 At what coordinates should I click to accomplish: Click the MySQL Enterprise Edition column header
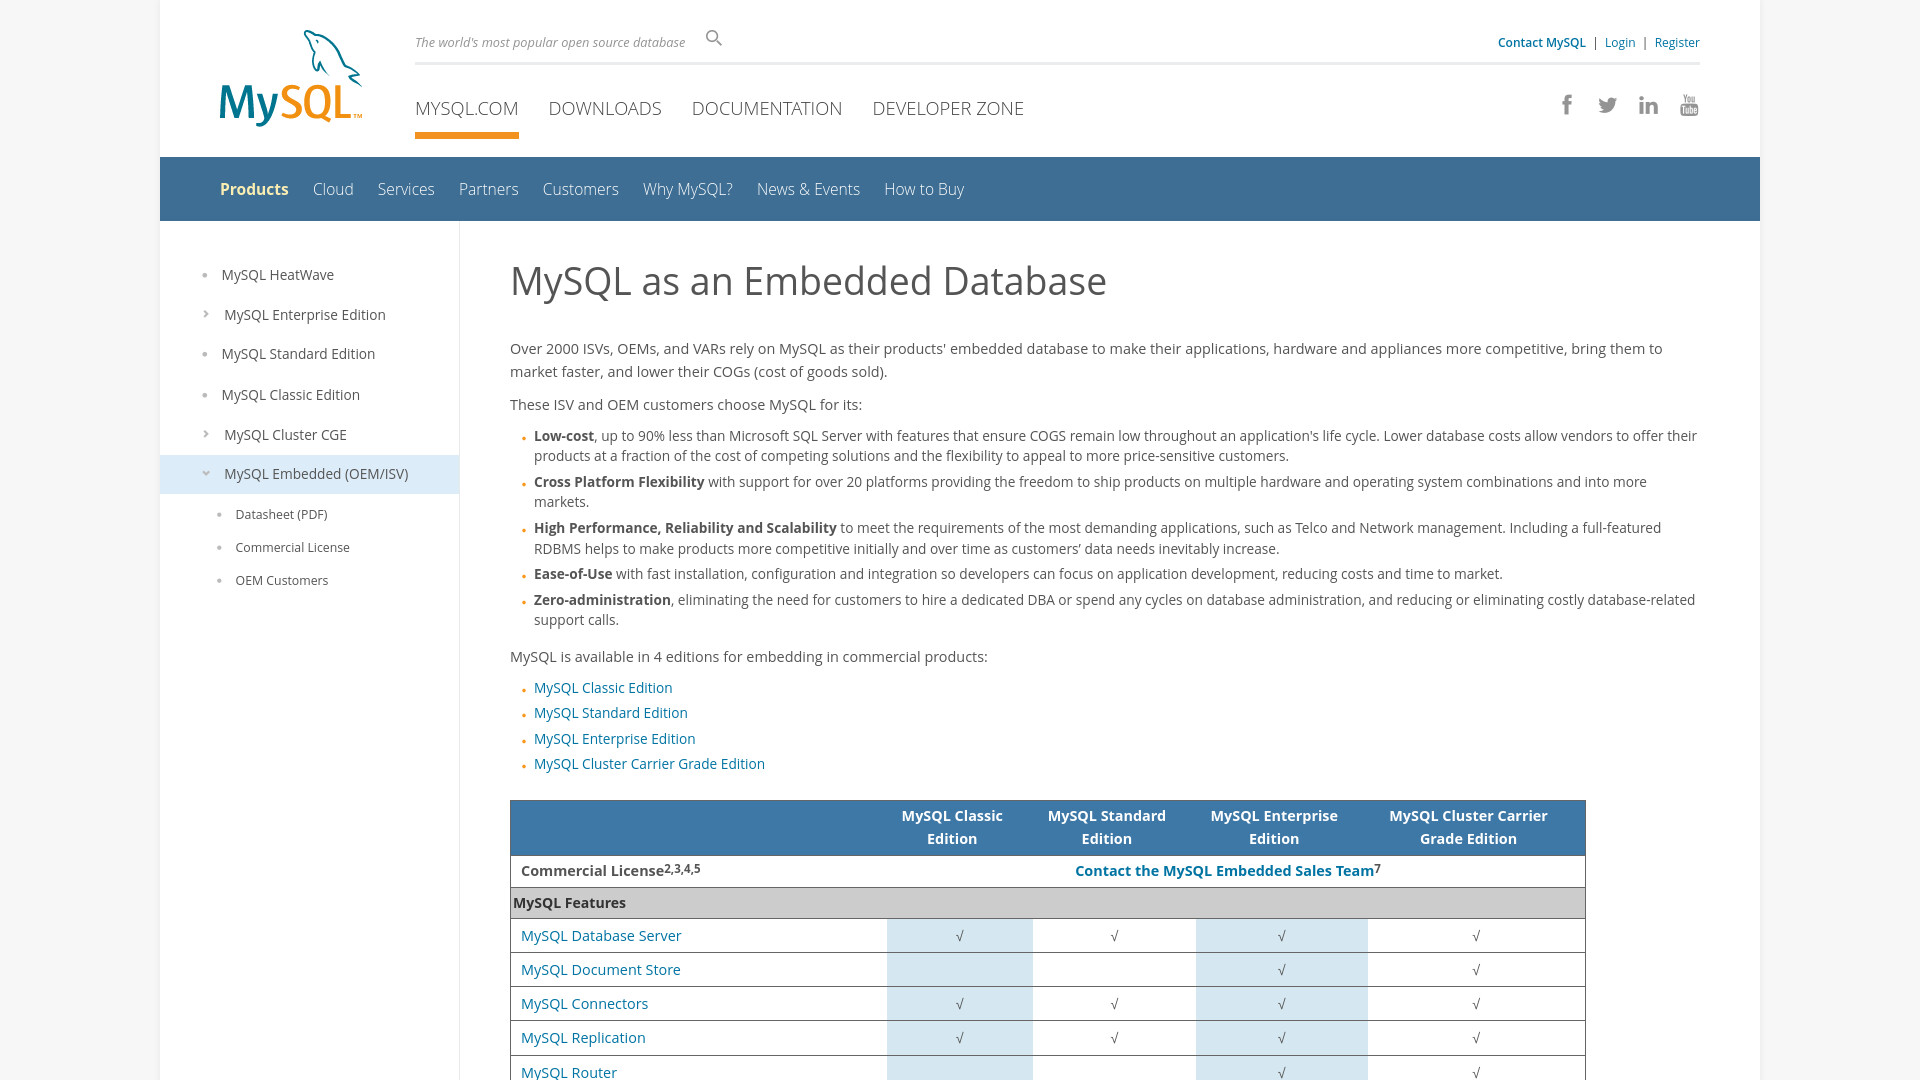point(1274,827)
